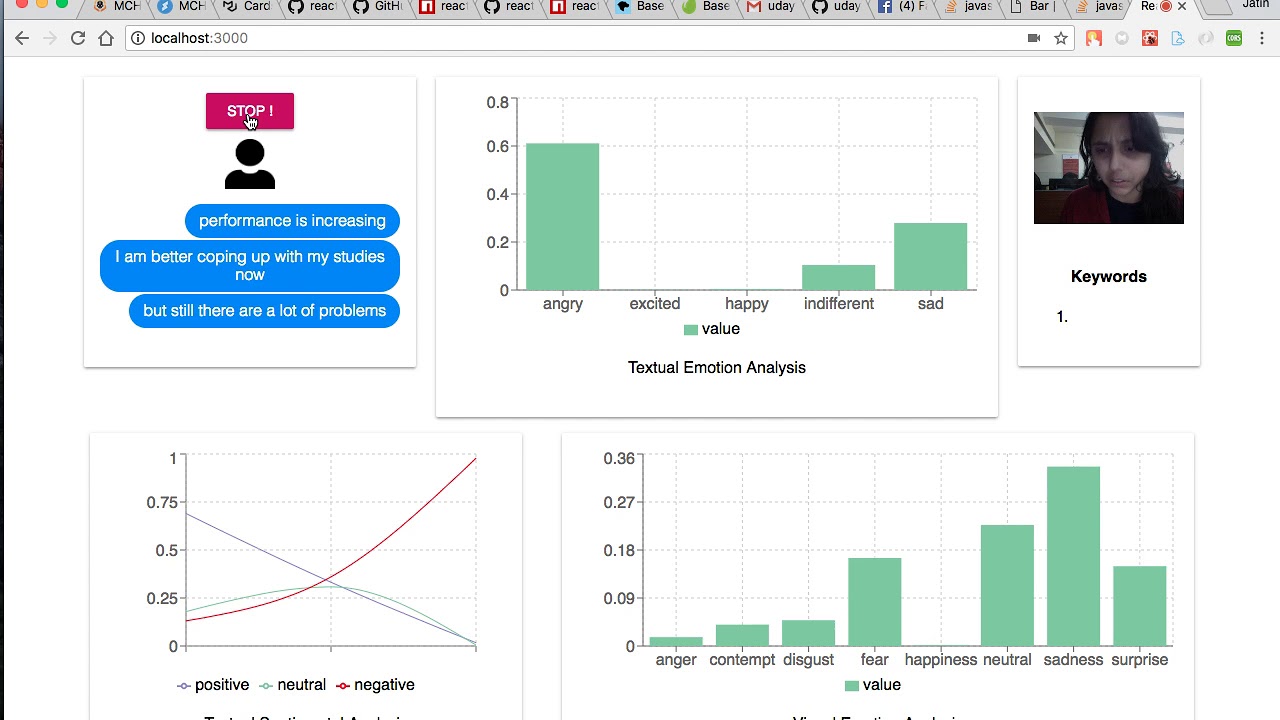1280x720 pixels.
Task: Click the value legend under visual emotion chart
Action: tap(873, 685)
